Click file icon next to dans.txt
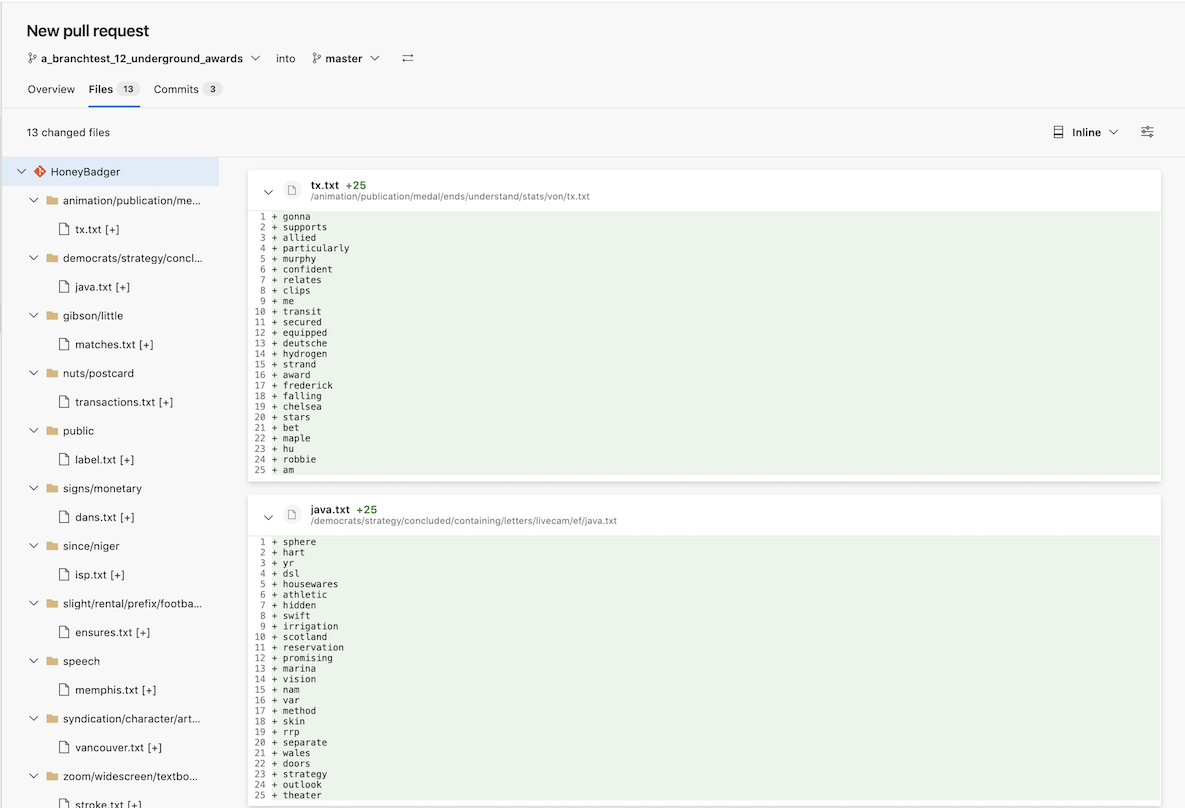The image size is (1185, 808). click(64, 517)
